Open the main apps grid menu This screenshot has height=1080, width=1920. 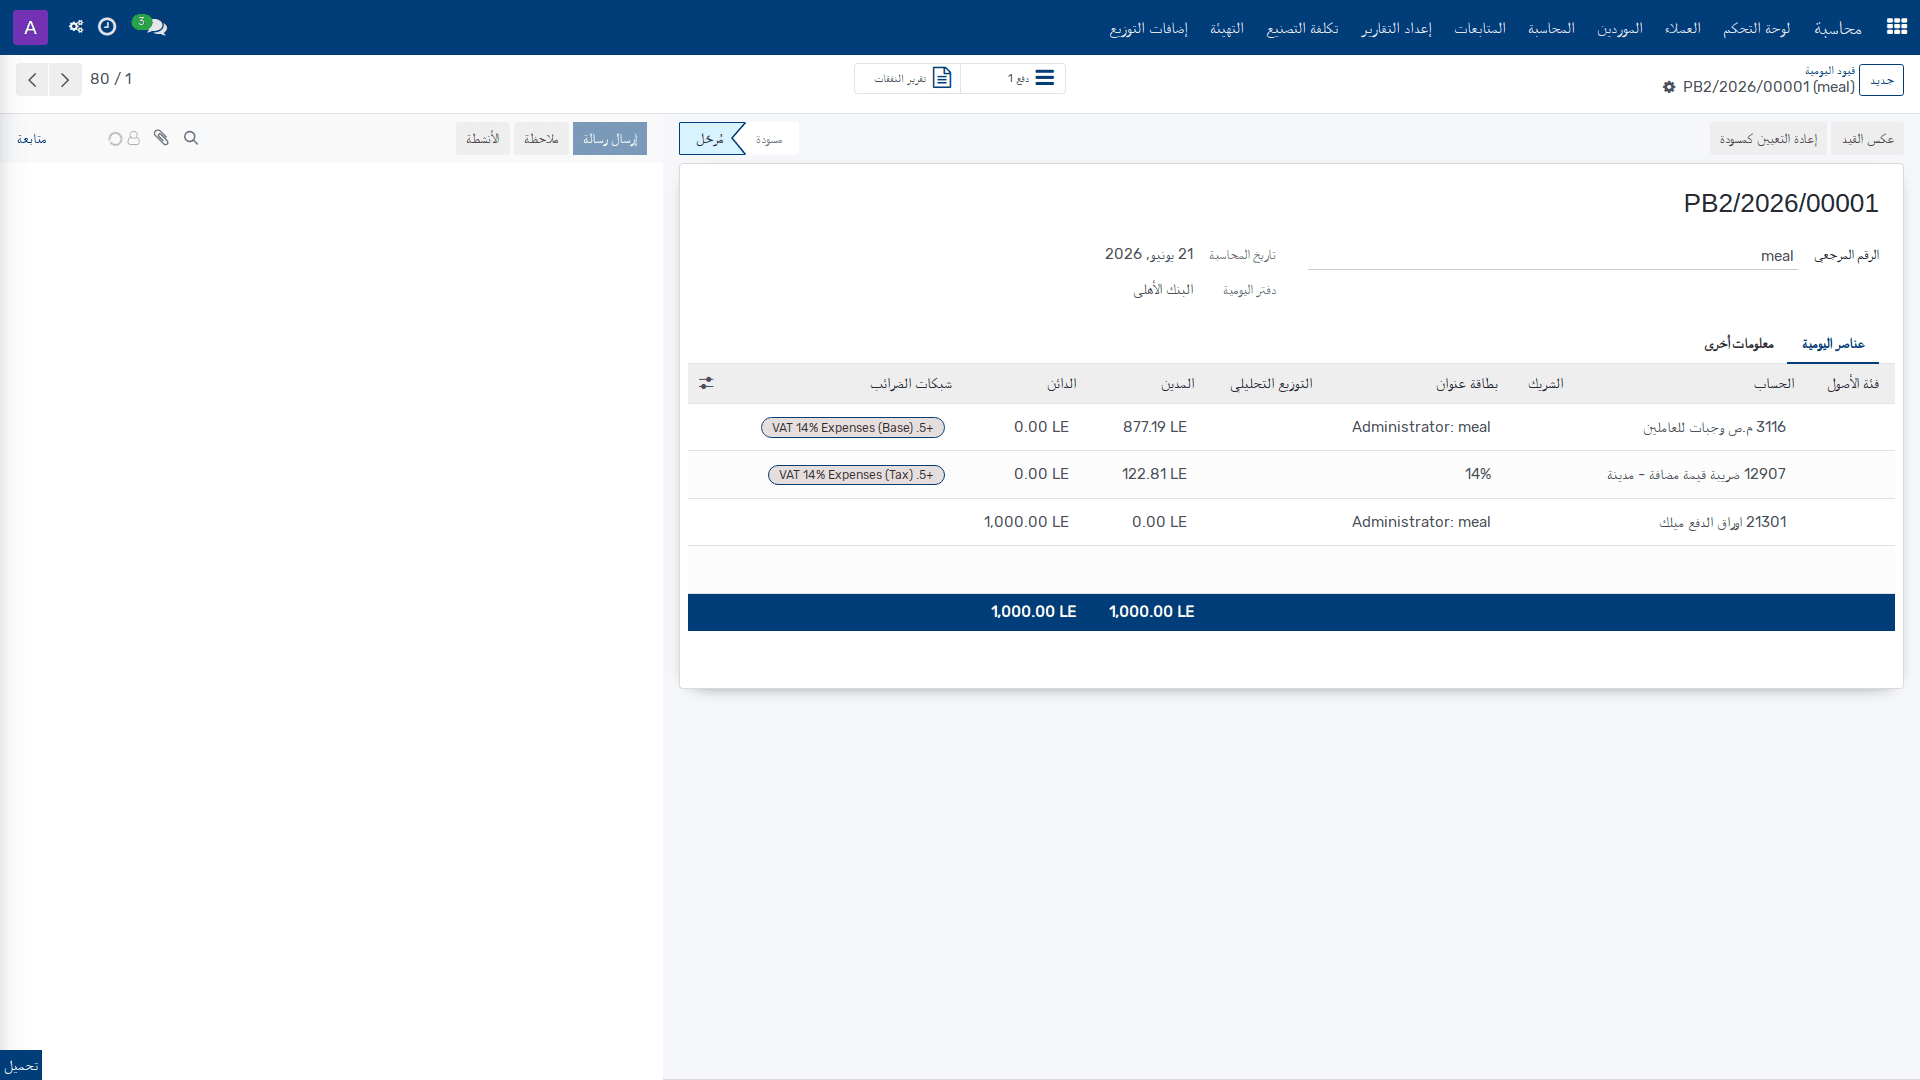tap(1896, 27)
